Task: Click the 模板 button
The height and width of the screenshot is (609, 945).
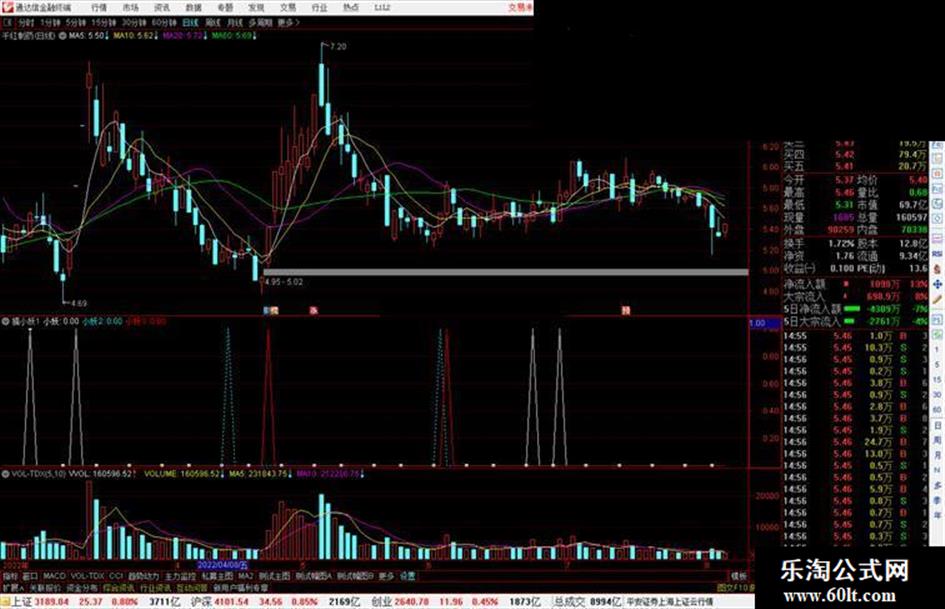Action: point(738,576)
